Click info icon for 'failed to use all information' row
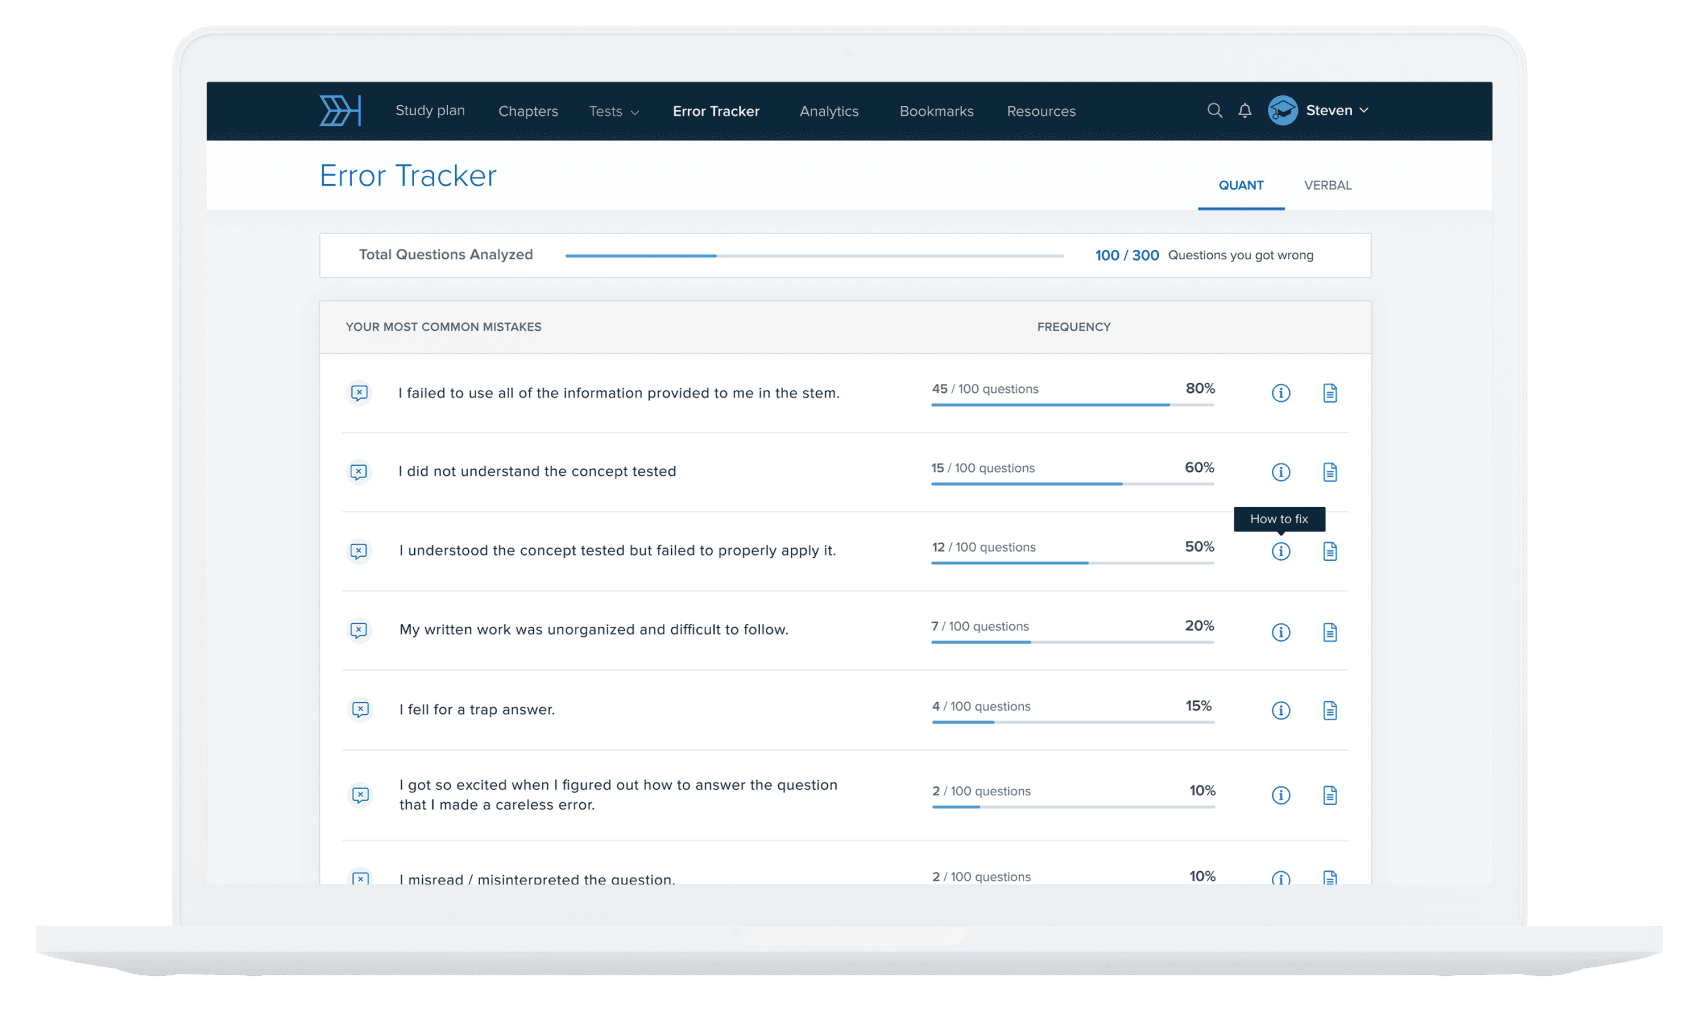This screenshot has width=1706, height=1010. tap(1281, 393)
